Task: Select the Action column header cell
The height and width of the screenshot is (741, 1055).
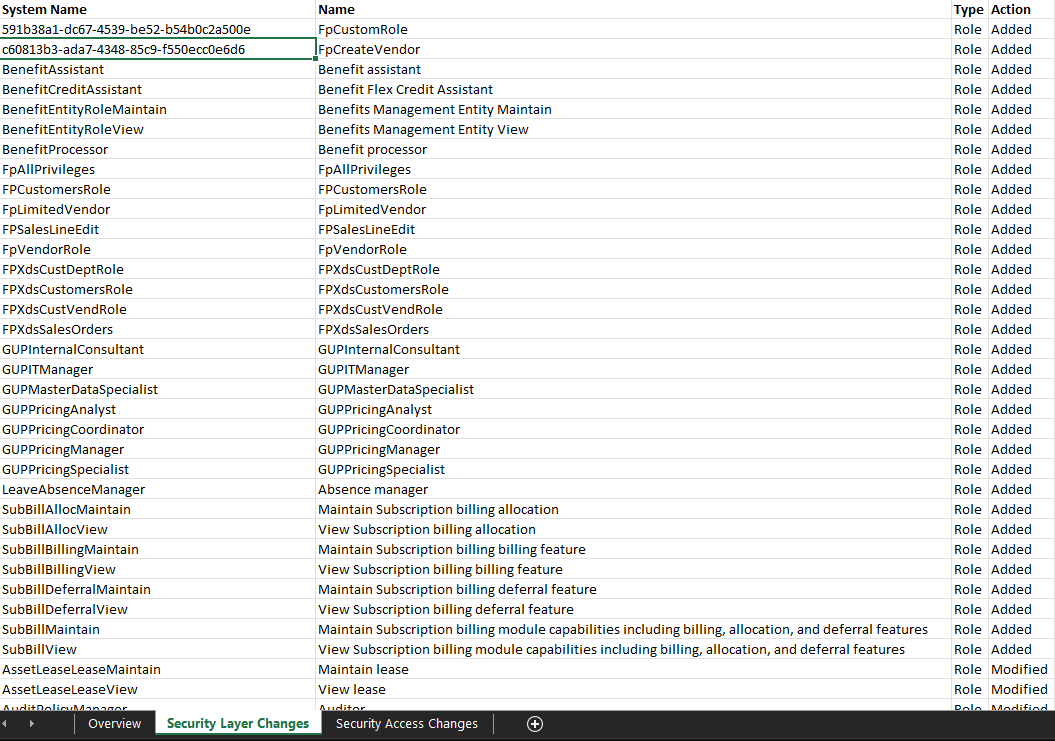Action: pyautogui.click(x=1019, y=9)
